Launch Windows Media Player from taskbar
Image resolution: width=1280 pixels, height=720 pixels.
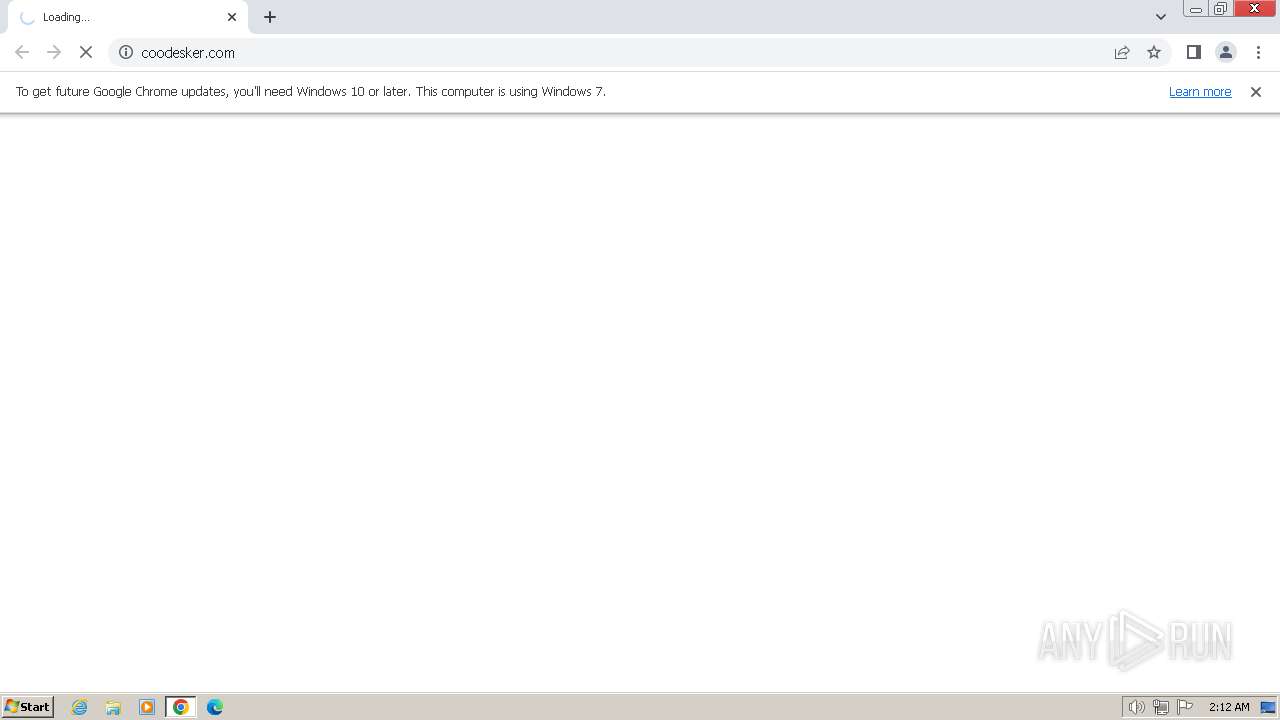coord(147,707)
